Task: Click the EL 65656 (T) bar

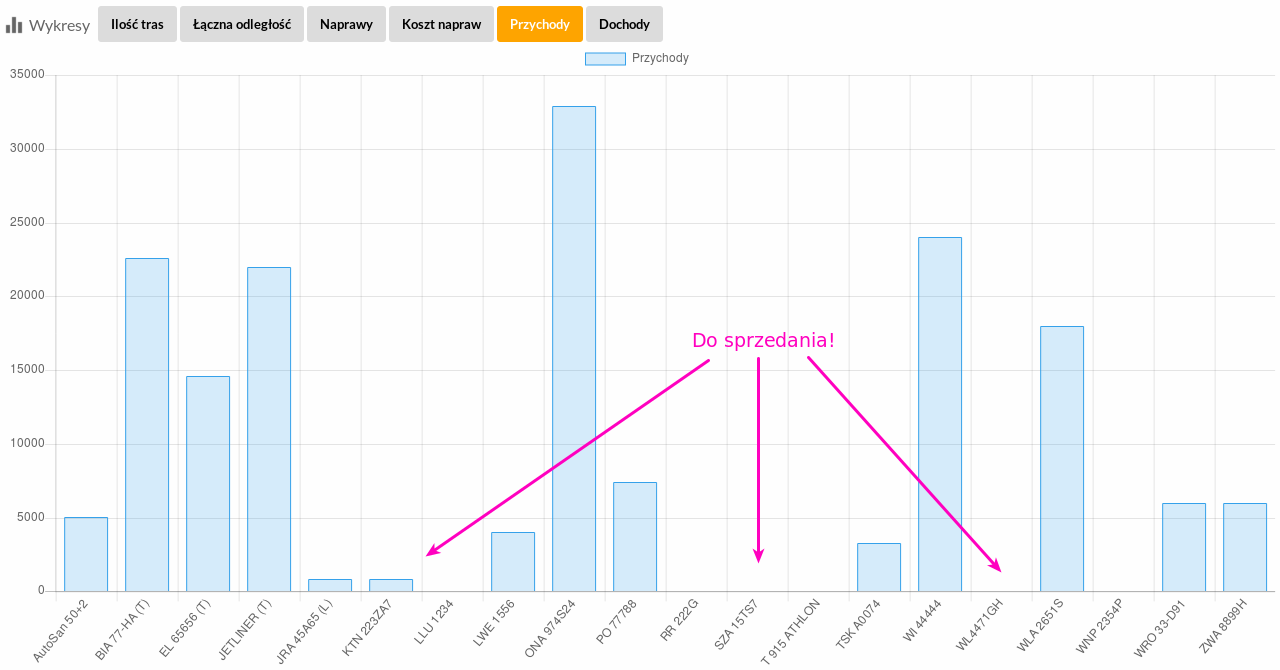Action: [x=208, y=484]
